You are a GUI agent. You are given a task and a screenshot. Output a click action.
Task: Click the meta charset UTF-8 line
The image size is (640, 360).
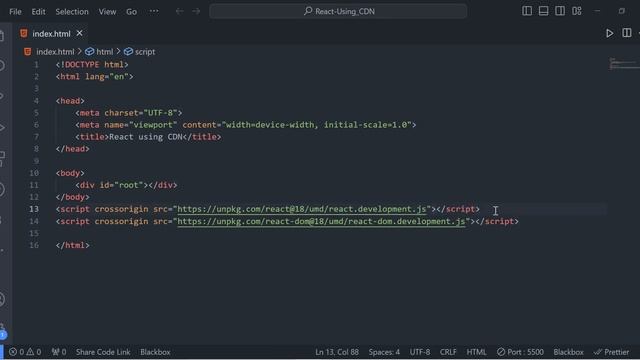(x=129, y=113)
